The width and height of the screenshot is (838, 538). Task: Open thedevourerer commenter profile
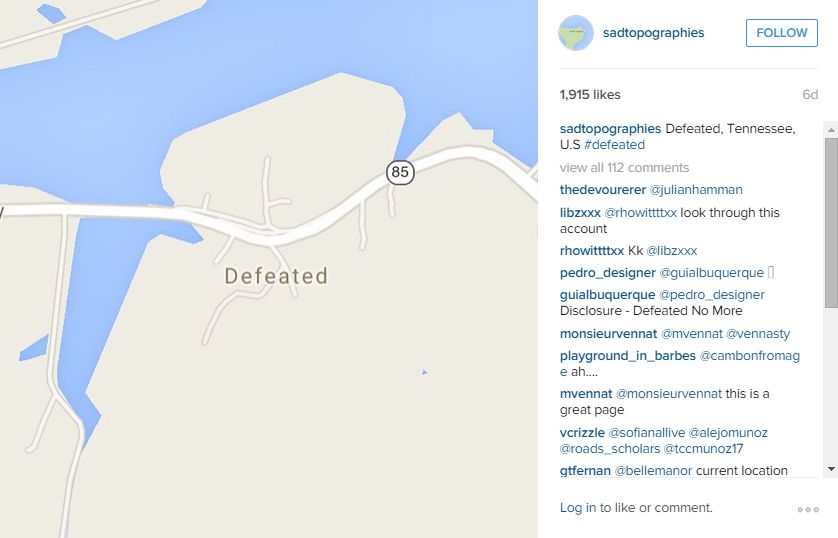[603, 190]
